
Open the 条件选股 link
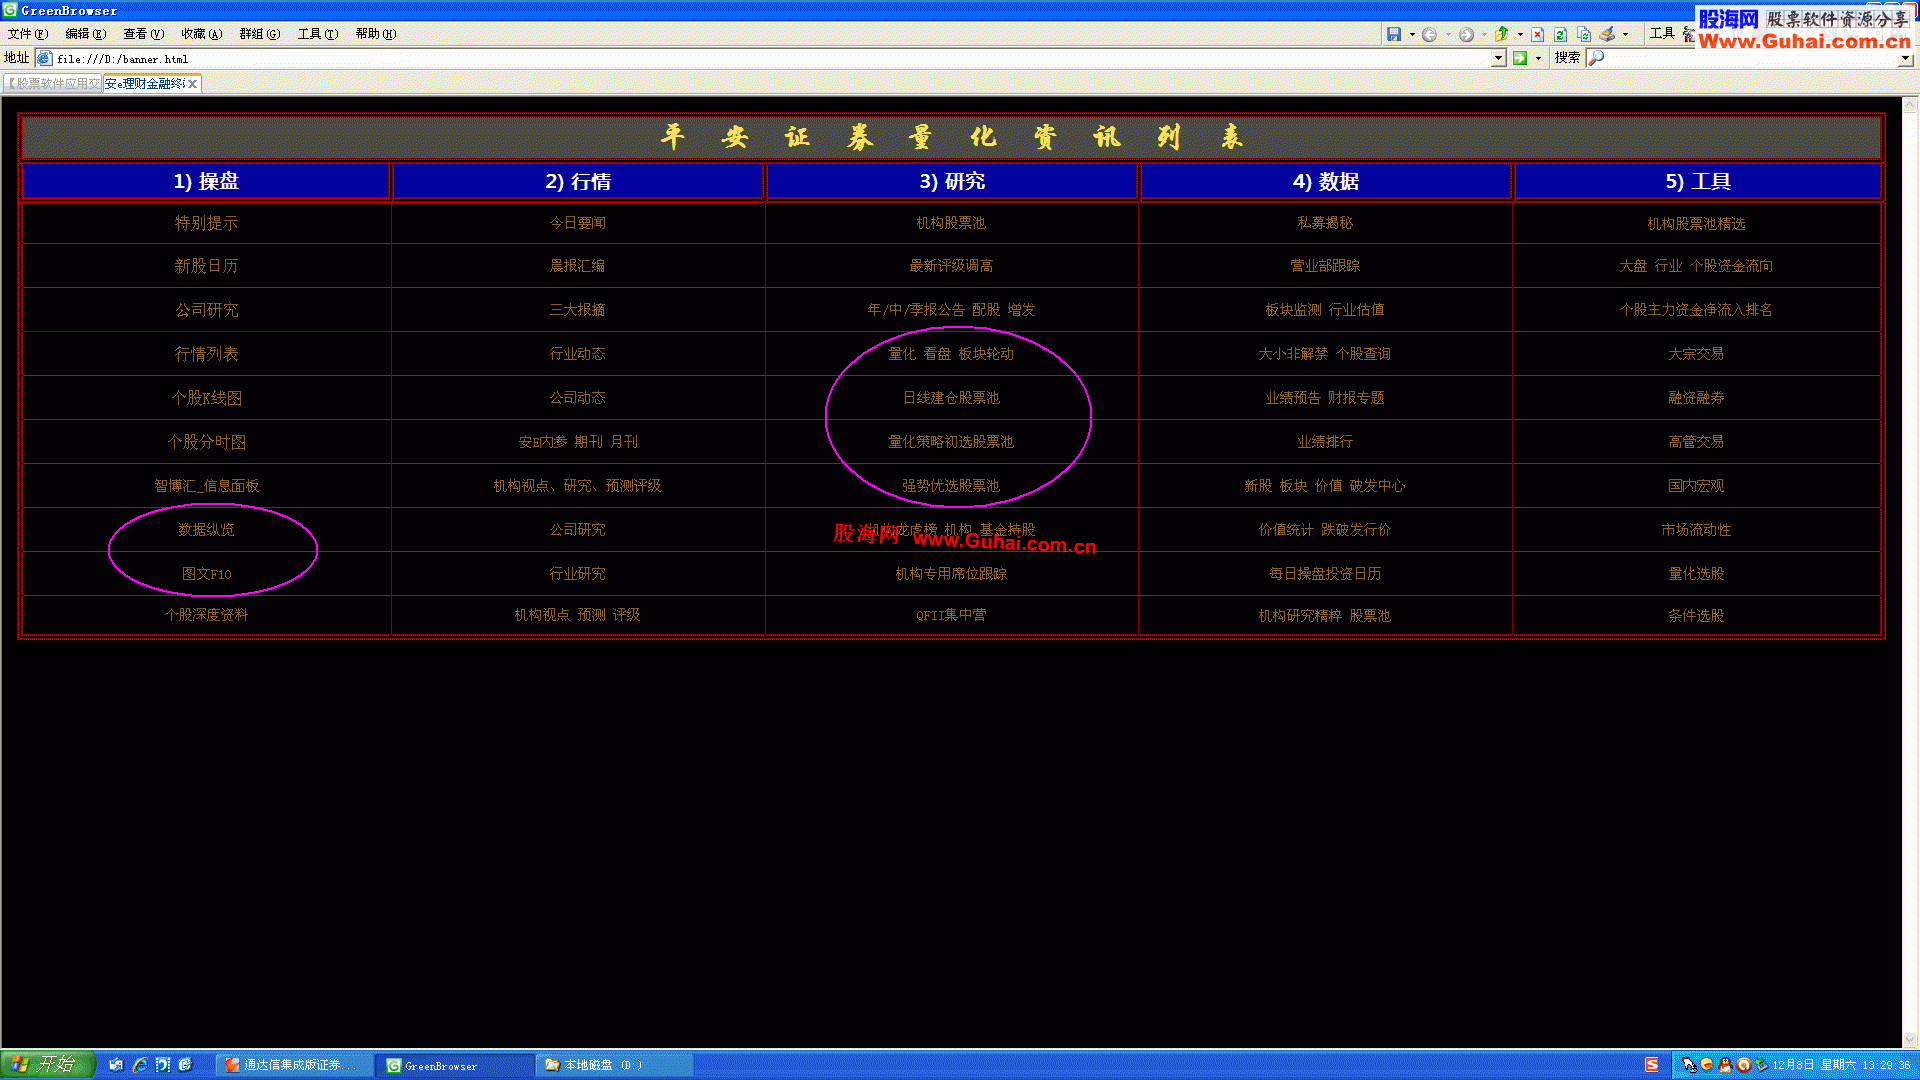click(1696, 616)
